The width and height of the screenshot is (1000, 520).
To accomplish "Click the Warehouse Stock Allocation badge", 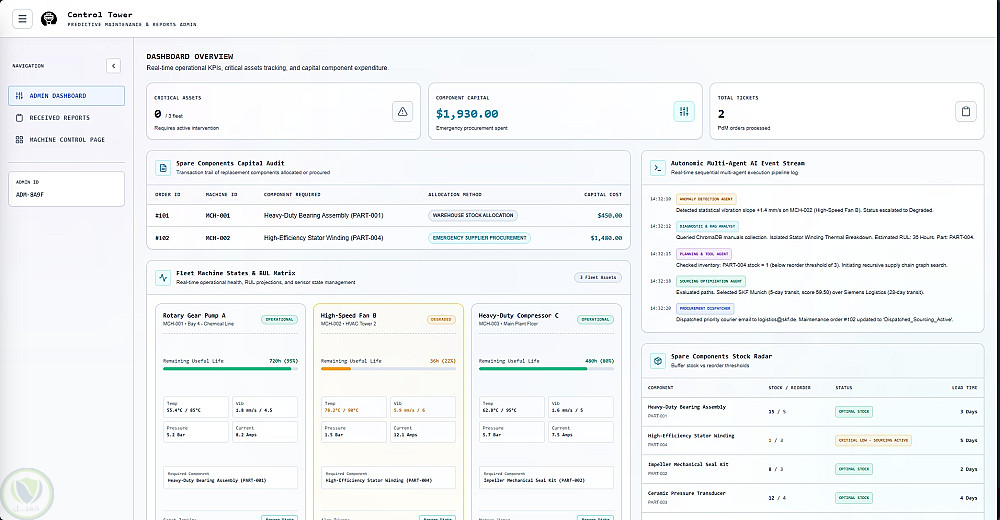I will pos(473,216).
